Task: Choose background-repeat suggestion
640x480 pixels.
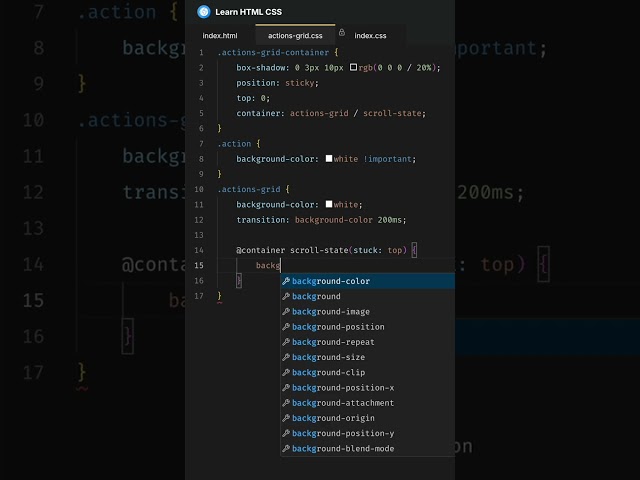Action: 368,342
